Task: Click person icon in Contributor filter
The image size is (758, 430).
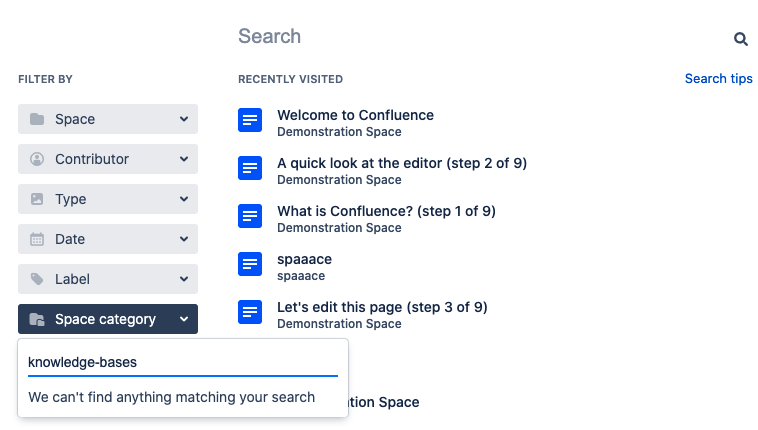Action: click(37, 159)
